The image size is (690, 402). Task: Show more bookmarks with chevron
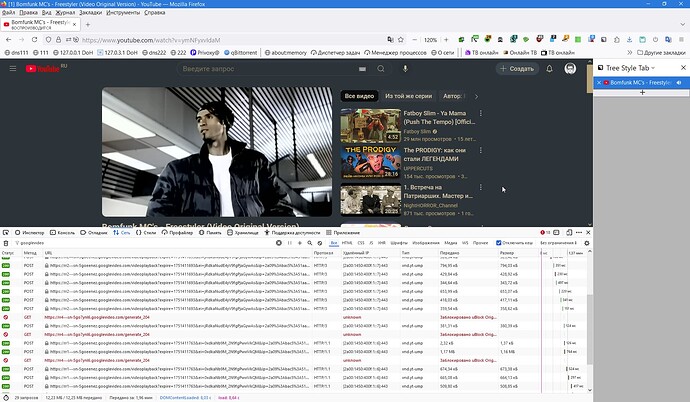(629, 52)
